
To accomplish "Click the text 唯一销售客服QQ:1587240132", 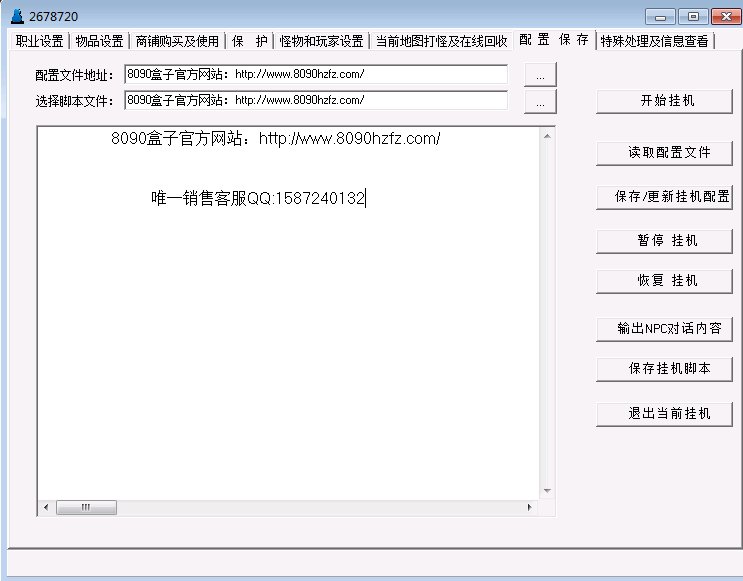I will coord(258,198).
